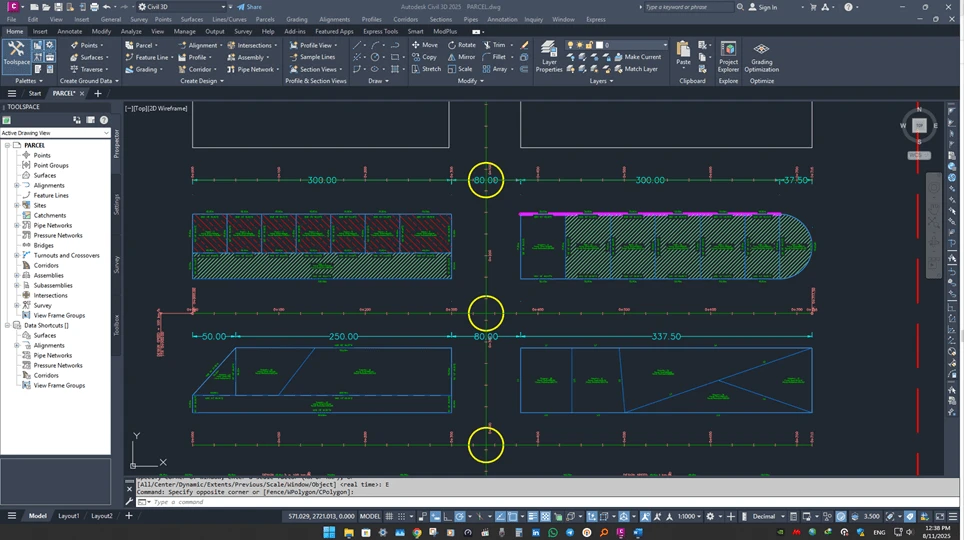
Task: Click the command line input field
Action: pos(300,502)
